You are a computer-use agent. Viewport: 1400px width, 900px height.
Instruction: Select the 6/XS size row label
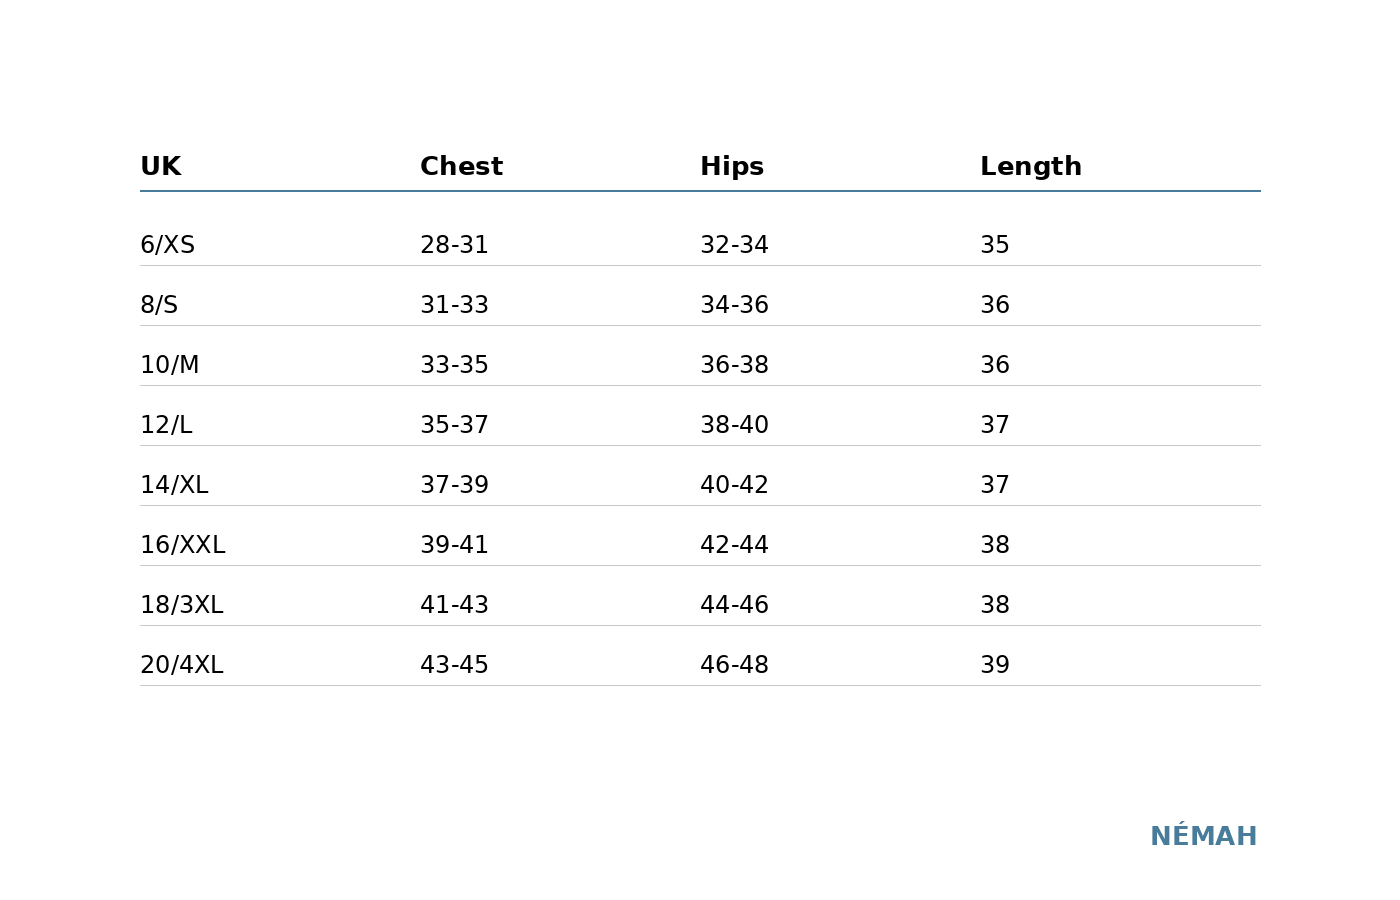(167, 245)
